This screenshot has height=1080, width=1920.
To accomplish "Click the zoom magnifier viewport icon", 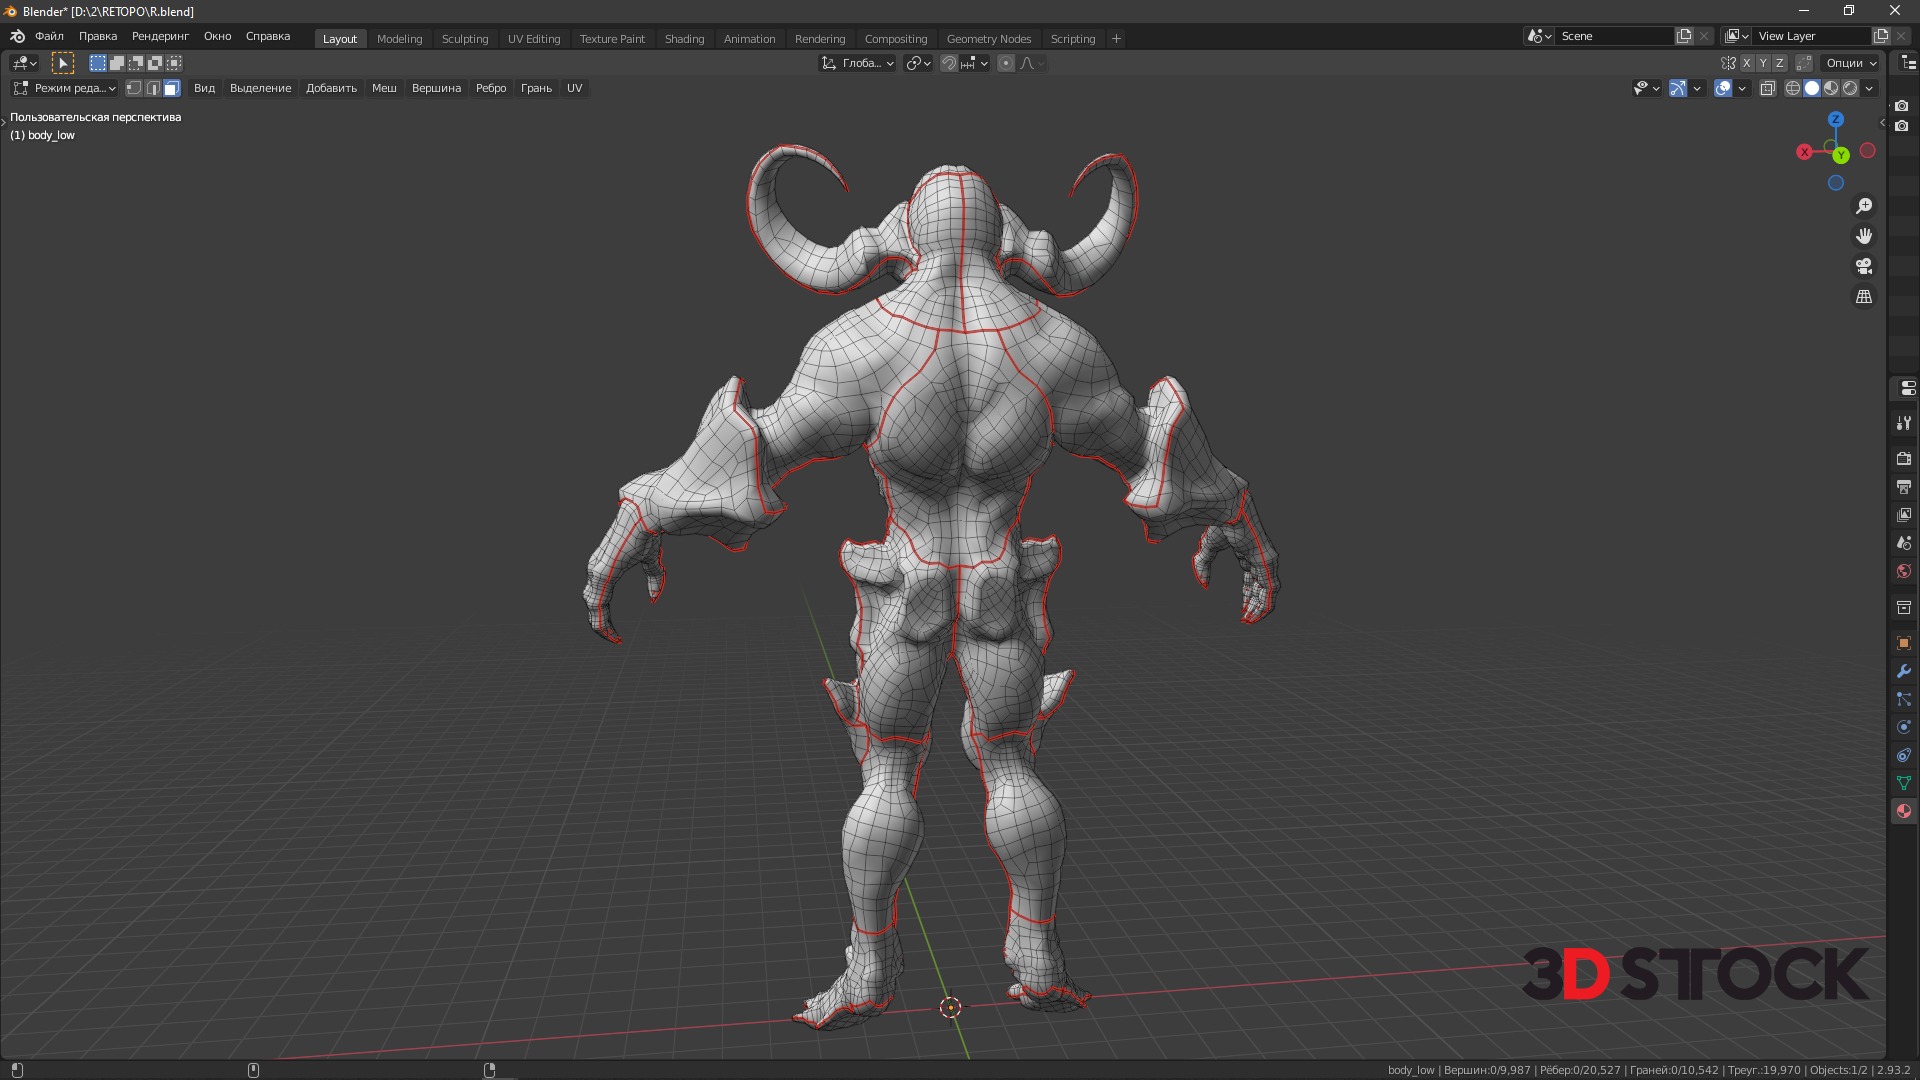I will (1864, 206).
